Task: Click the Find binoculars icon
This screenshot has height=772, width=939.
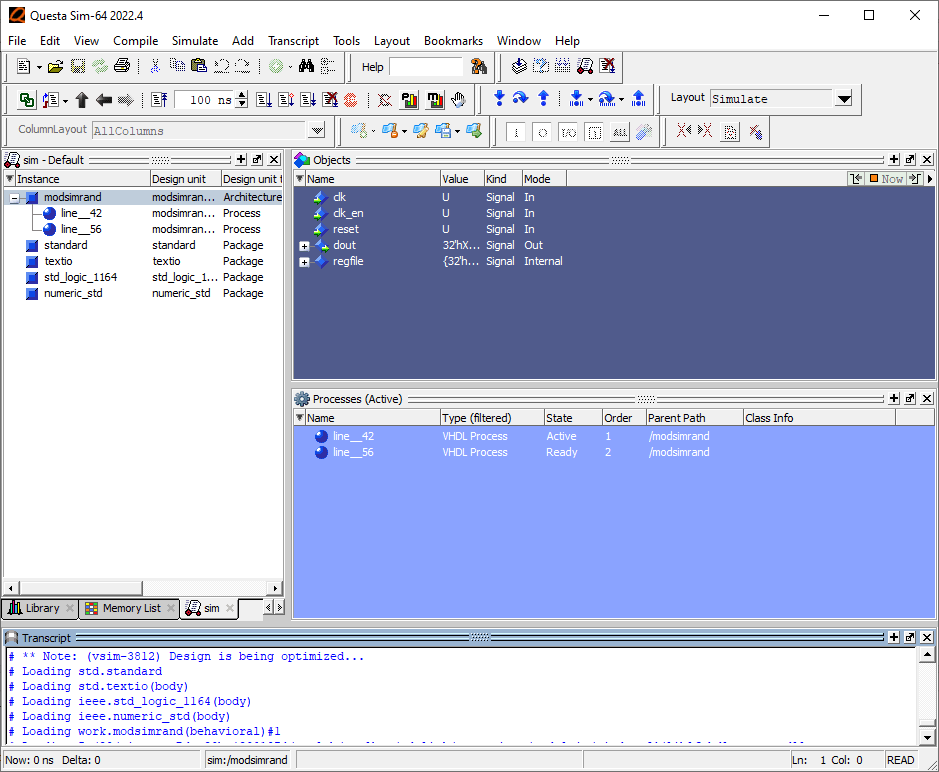Action: pyautogui.click(x=306, y=67)
